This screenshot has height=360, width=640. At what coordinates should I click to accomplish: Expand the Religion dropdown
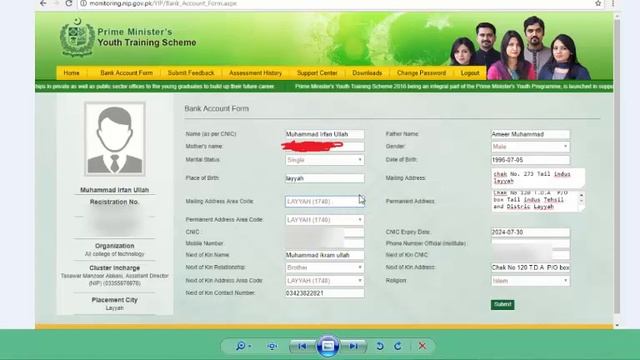point(530,281)
